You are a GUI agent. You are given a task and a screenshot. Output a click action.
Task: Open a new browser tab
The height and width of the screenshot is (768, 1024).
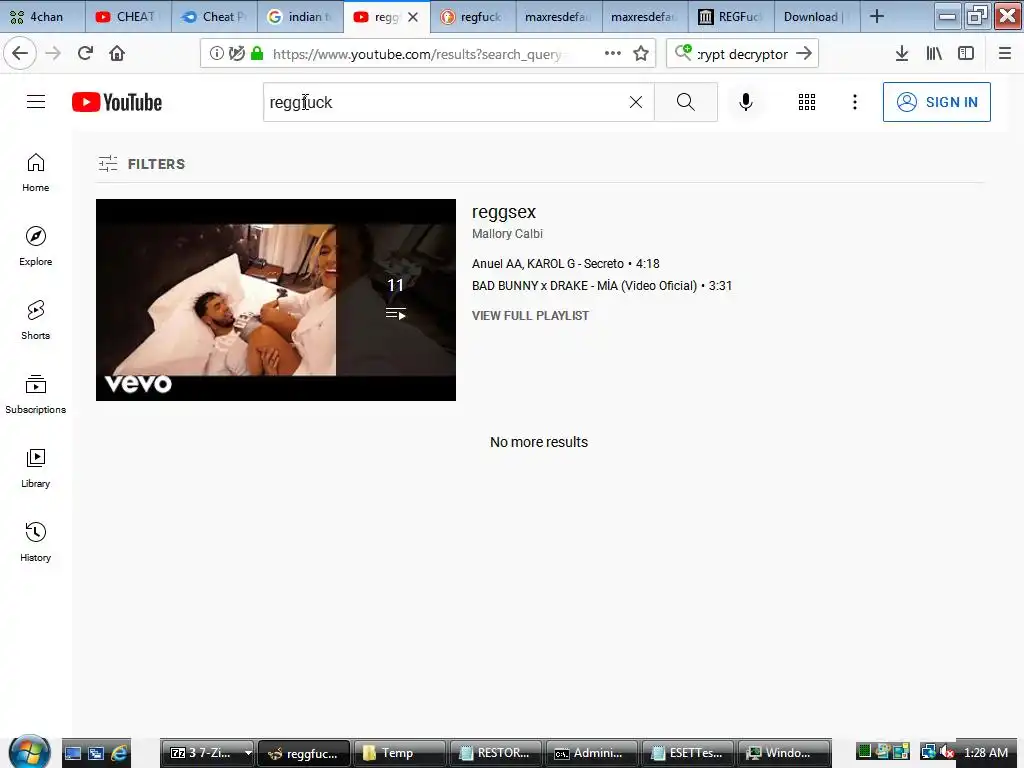point(877,17)
